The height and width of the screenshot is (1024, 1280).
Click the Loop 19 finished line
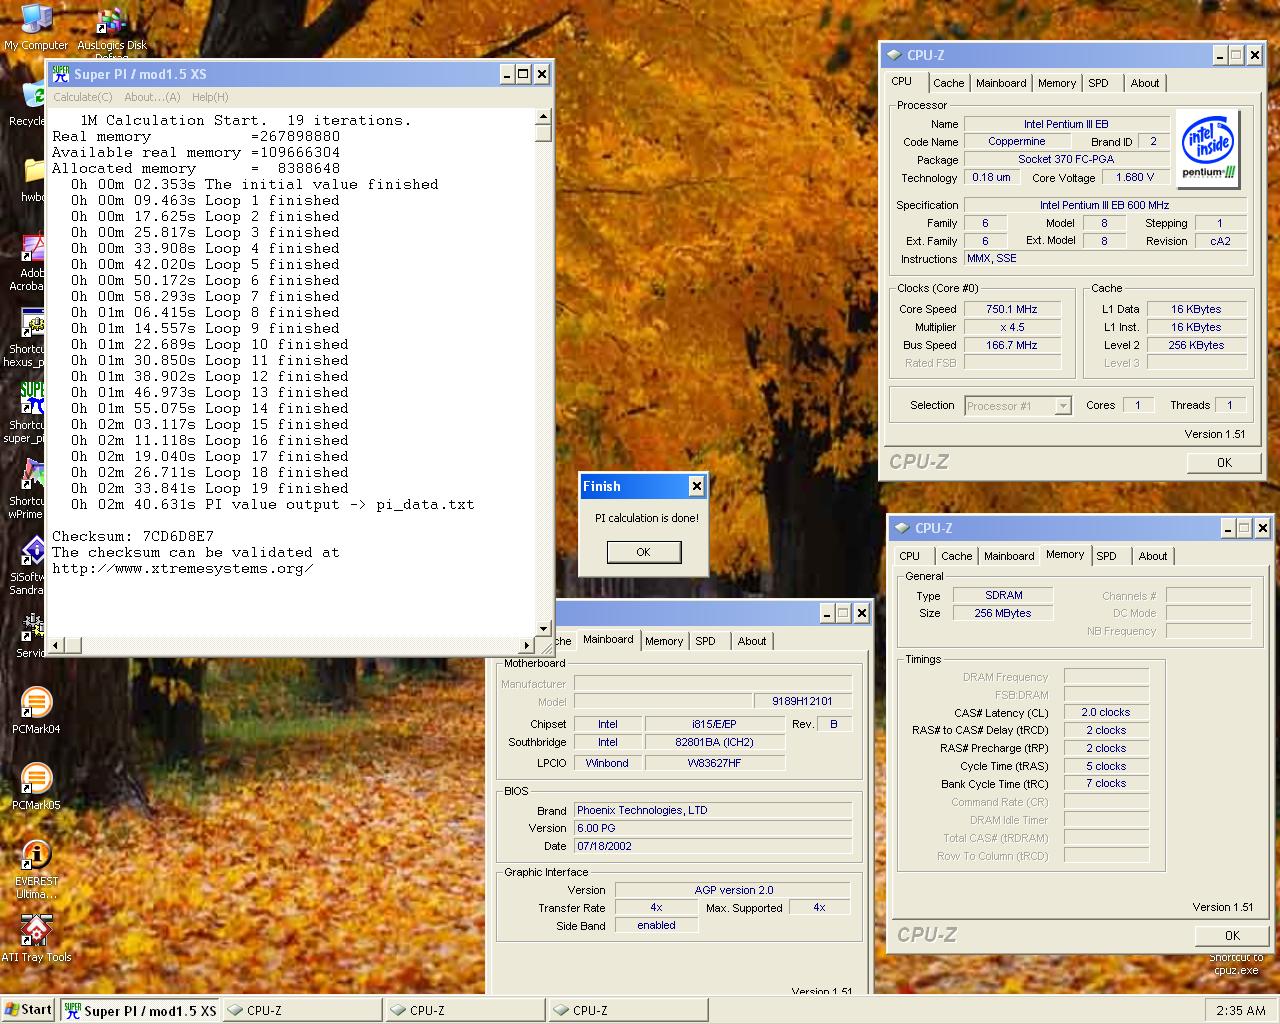[x=210, y=489]
